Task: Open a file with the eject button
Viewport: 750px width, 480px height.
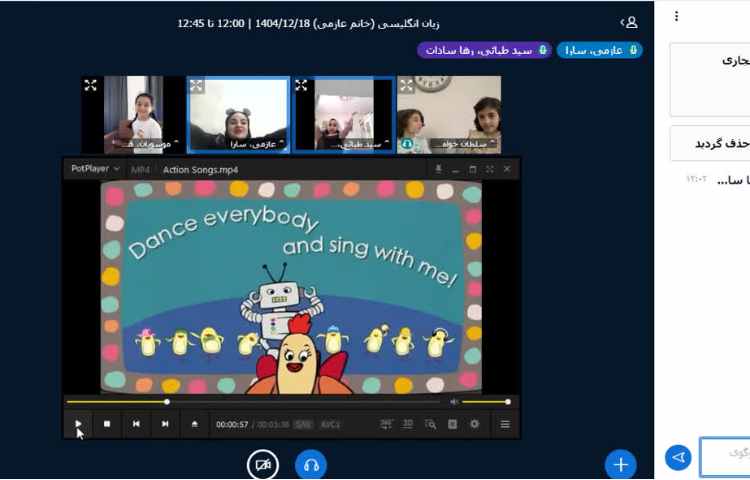Action: pyautogui.click(x=195, y=424)
